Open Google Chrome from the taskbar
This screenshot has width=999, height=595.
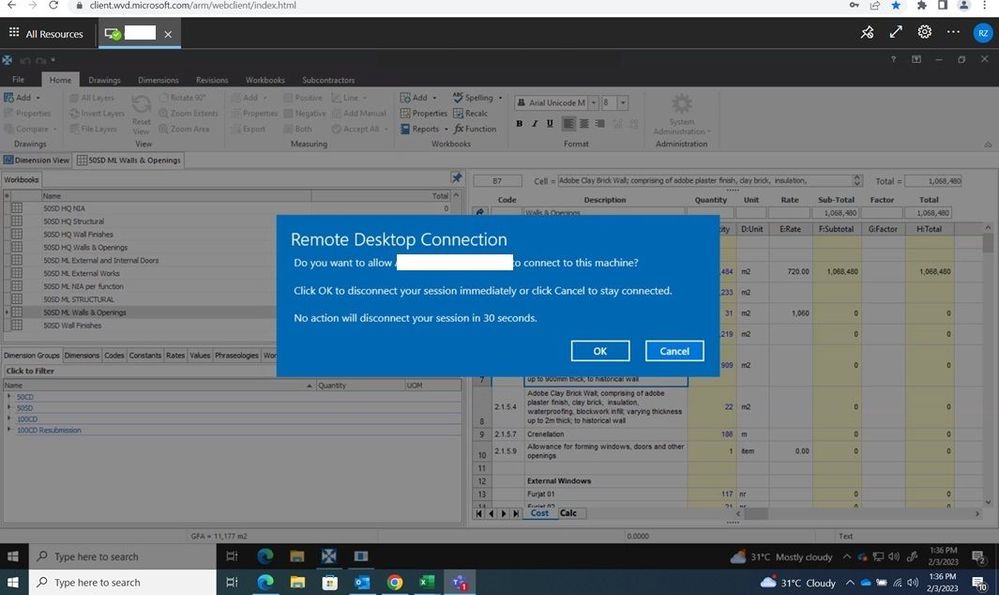[x=394, y=582]
